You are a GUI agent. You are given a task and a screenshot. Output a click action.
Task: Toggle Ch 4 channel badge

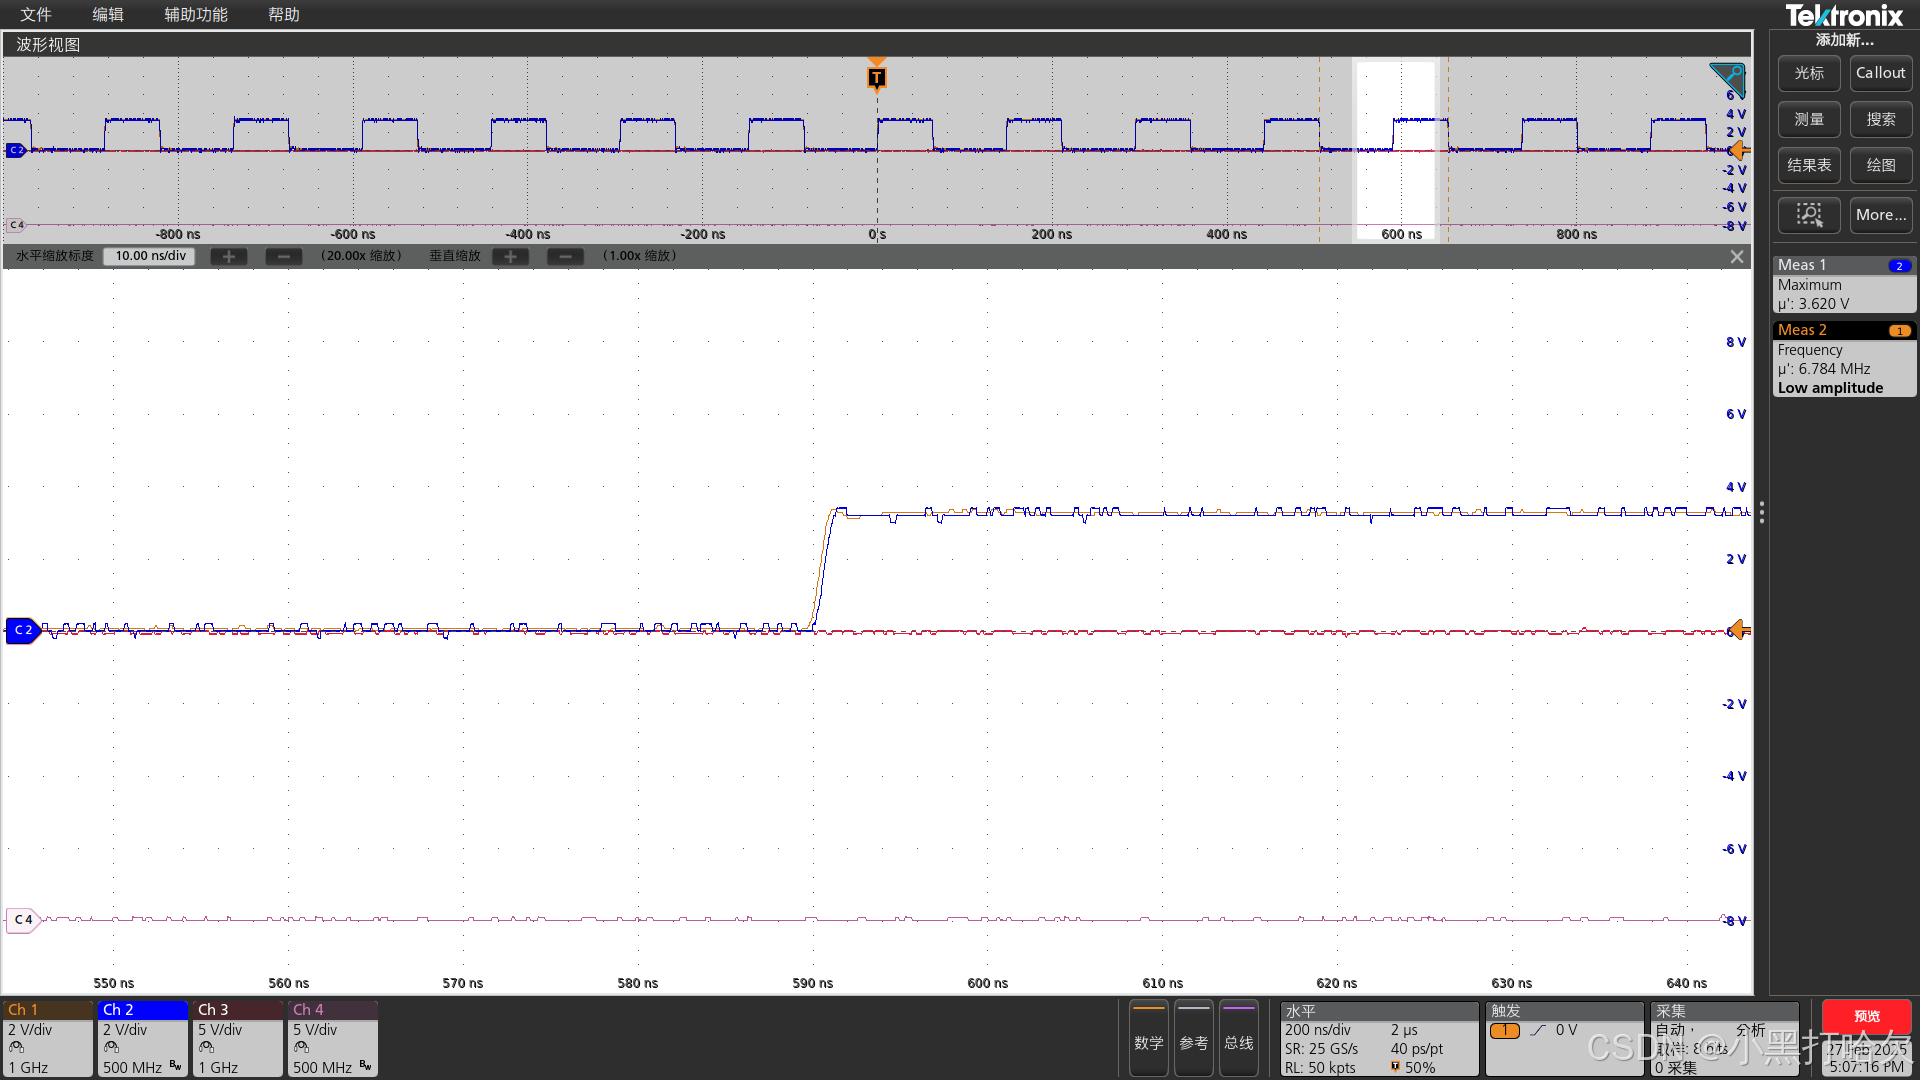click(333, 1038)
